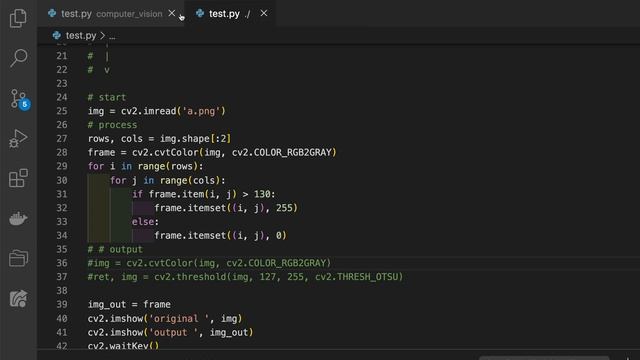Expand the breadcrumb ellipsis after test.py

[112, 36]
